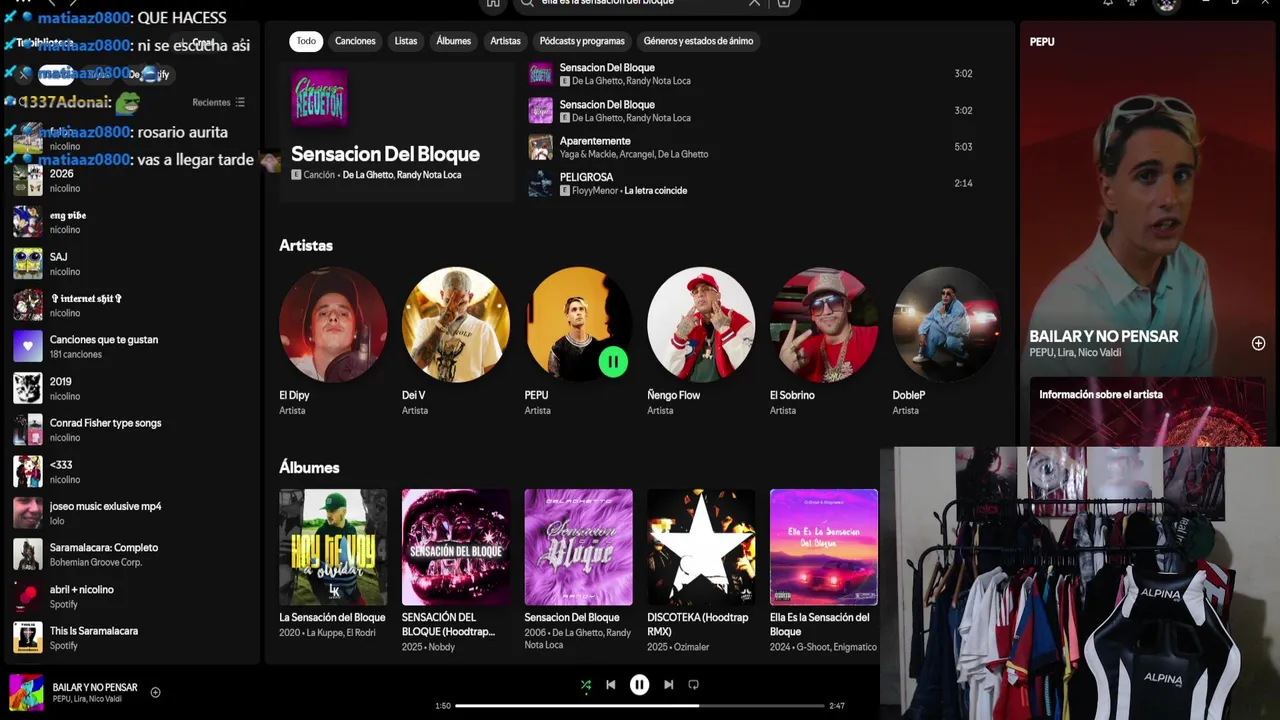Open the 2006 Sensacion Del Bloque album cover
This screenshot has width=1280, height=720.
pos(578,547)
